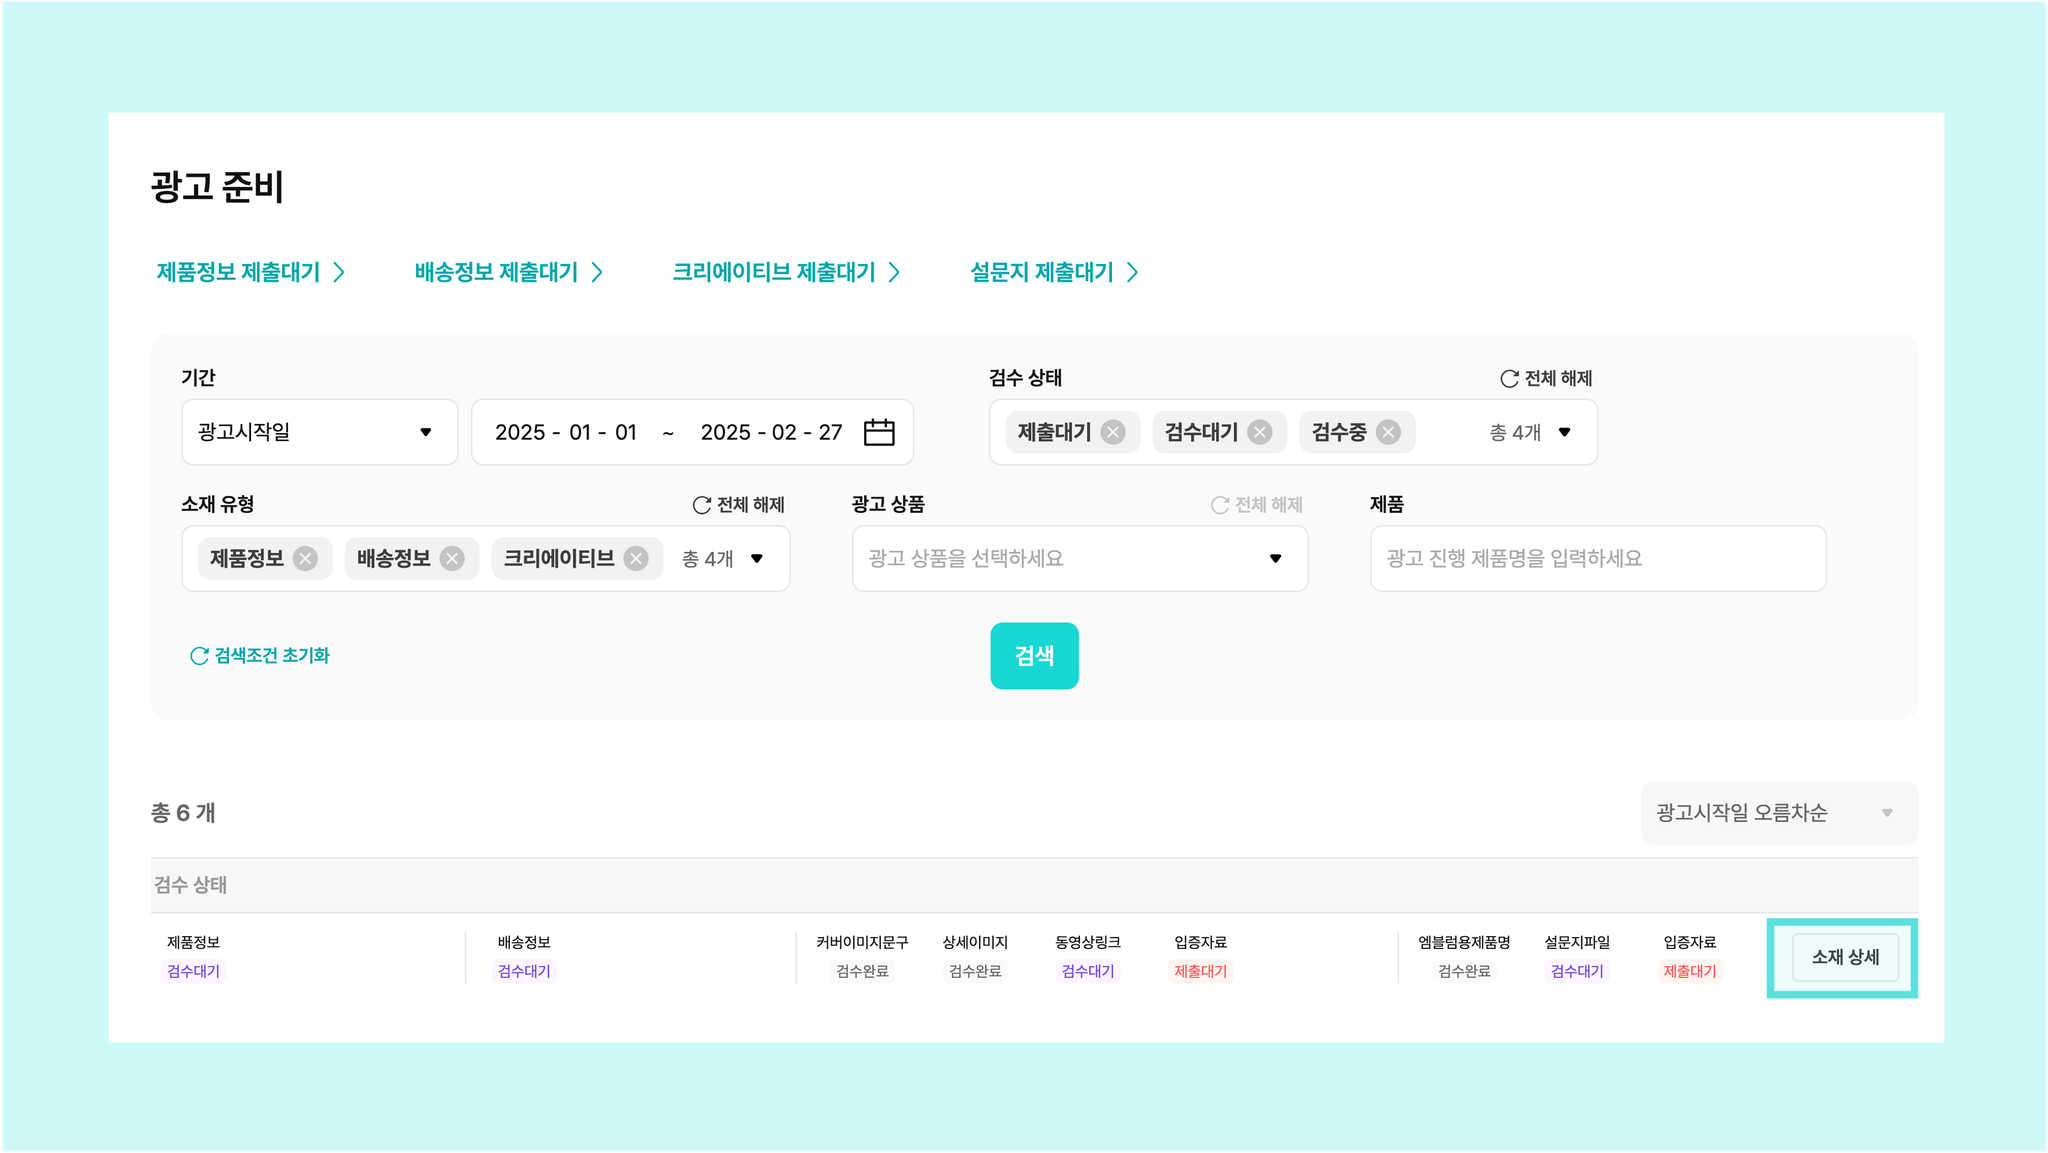Click the 배송정보 검수대기 status badge

[x=524, y=971]
